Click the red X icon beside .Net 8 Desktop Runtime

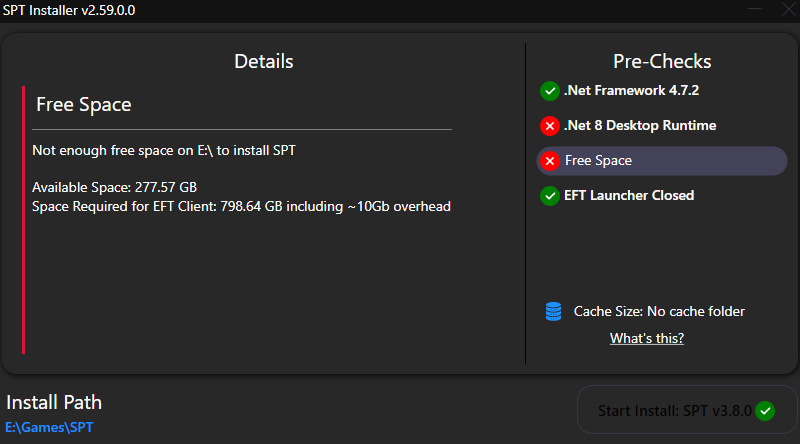click(x=549, y=126)
